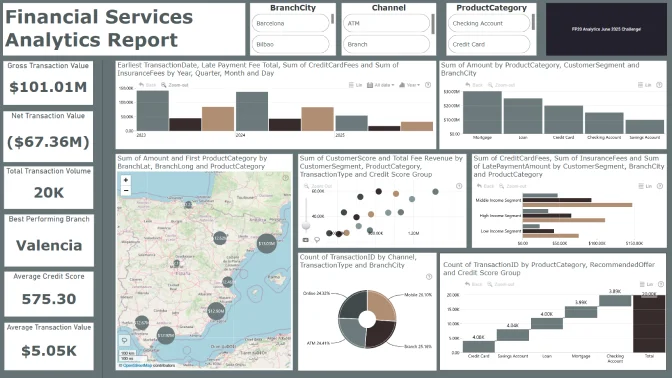The height and width of the screenshot is (378, 672).
Task: Select Credit Card in ProductCategory slicer
Action: (489, 44)
